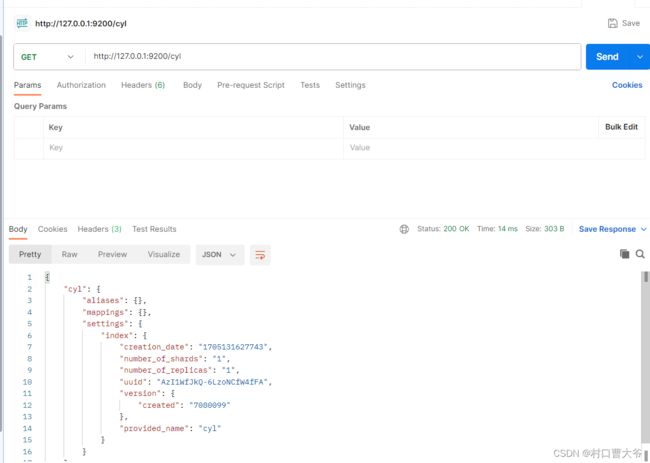The width and height of the screenshot is (650, 463).
Task: Open the response Headers (3) tab
Action: click(x=99, y=229)
